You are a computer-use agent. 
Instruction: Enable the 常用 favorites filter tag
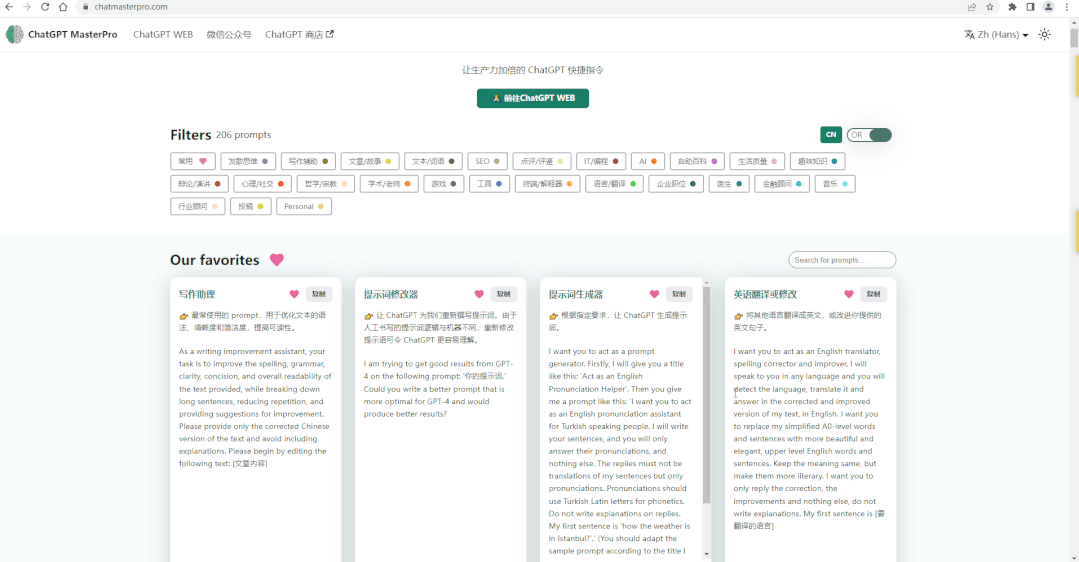click(x=192, y=161)
